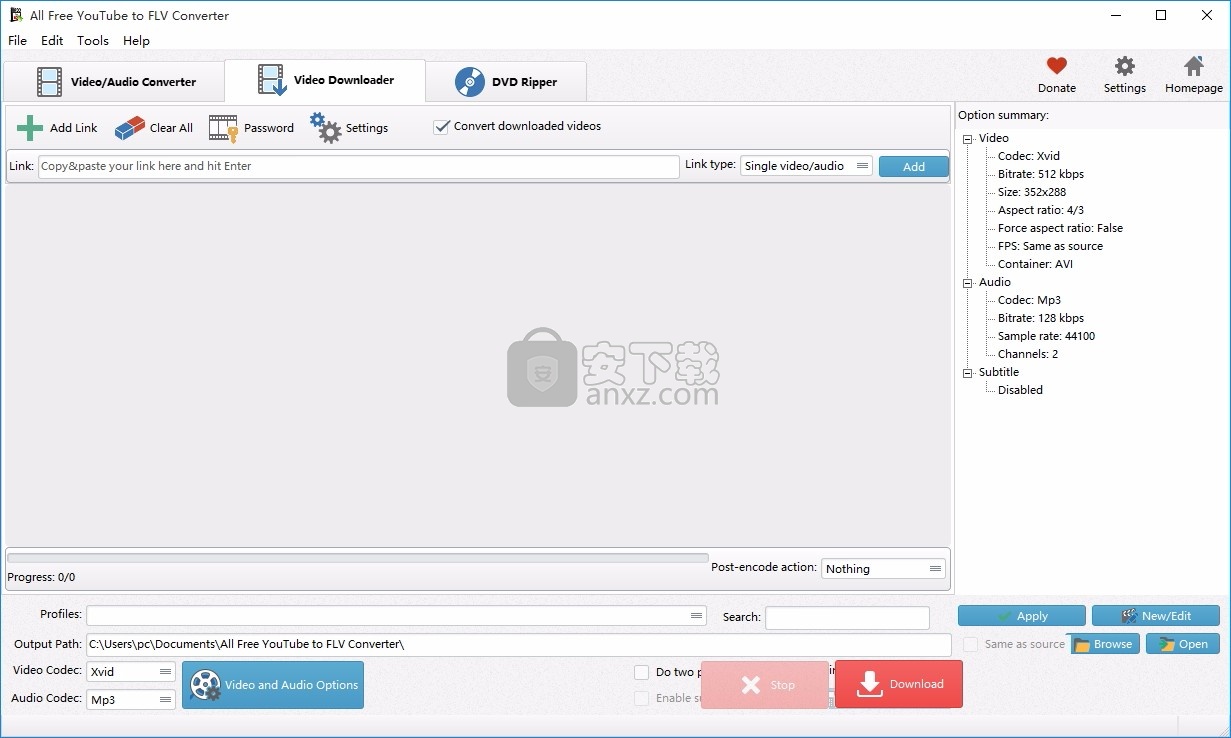This screenshot has width=1231, height=738.
Task: Select Codec: Xvid in option summary
Action: point(1029,156)
